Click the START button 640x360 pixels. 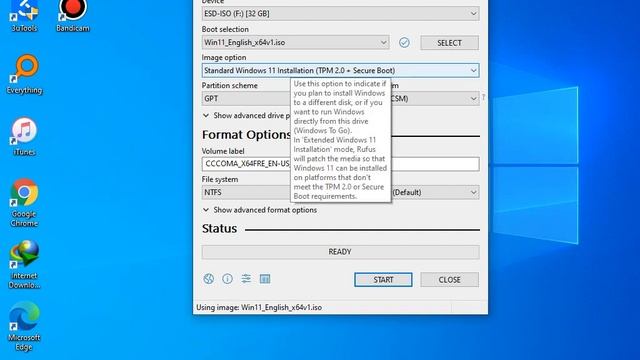[383, 280]
